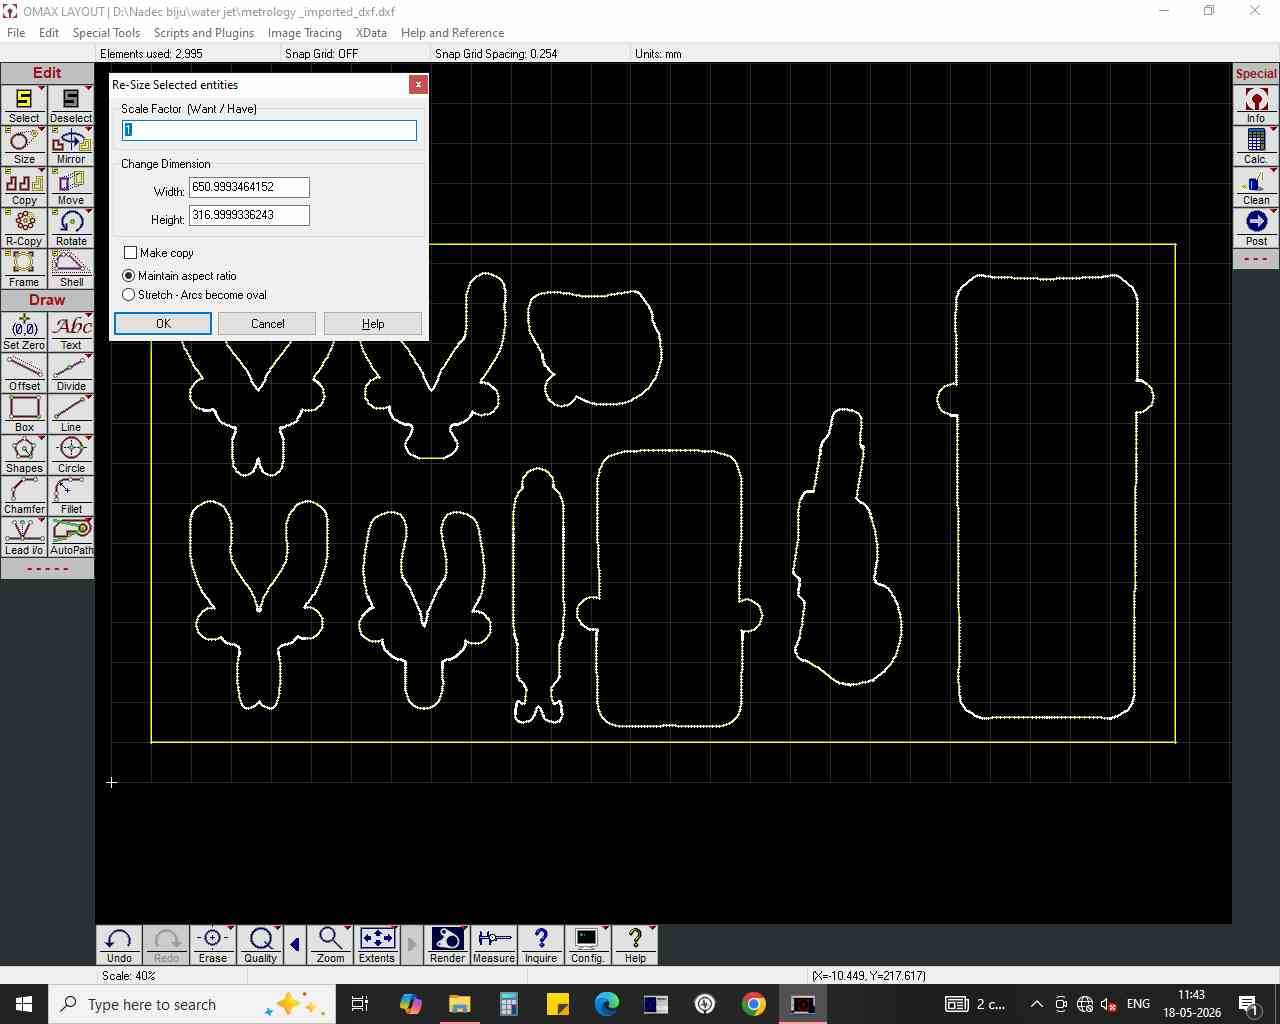
Task: Activate the Shell tool
Action: 71,269
